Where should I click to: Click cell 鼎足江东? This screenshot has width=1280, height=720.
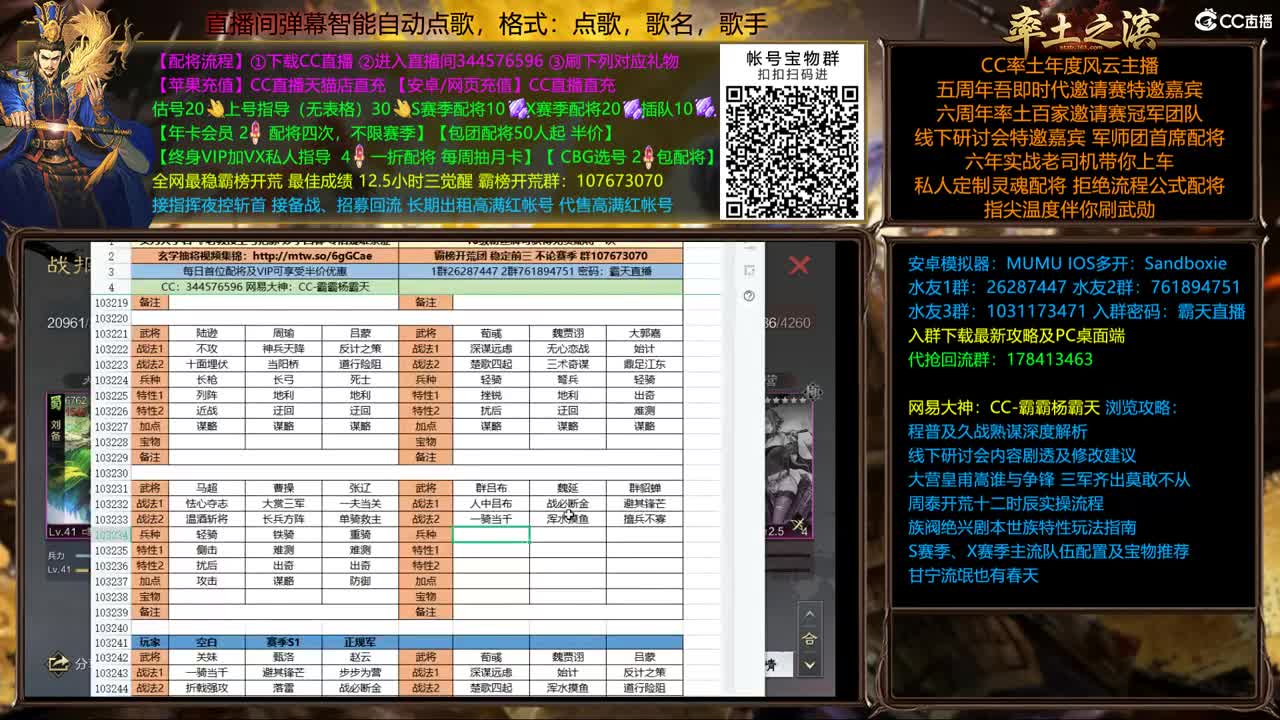tap(644, 365)
